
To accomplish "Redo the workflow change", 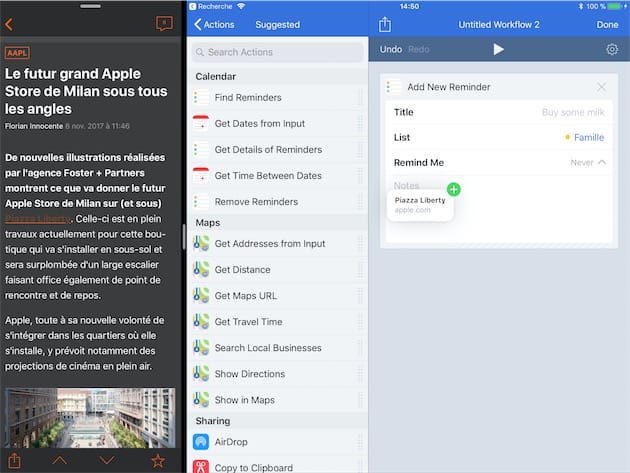I will coord(419,49).
